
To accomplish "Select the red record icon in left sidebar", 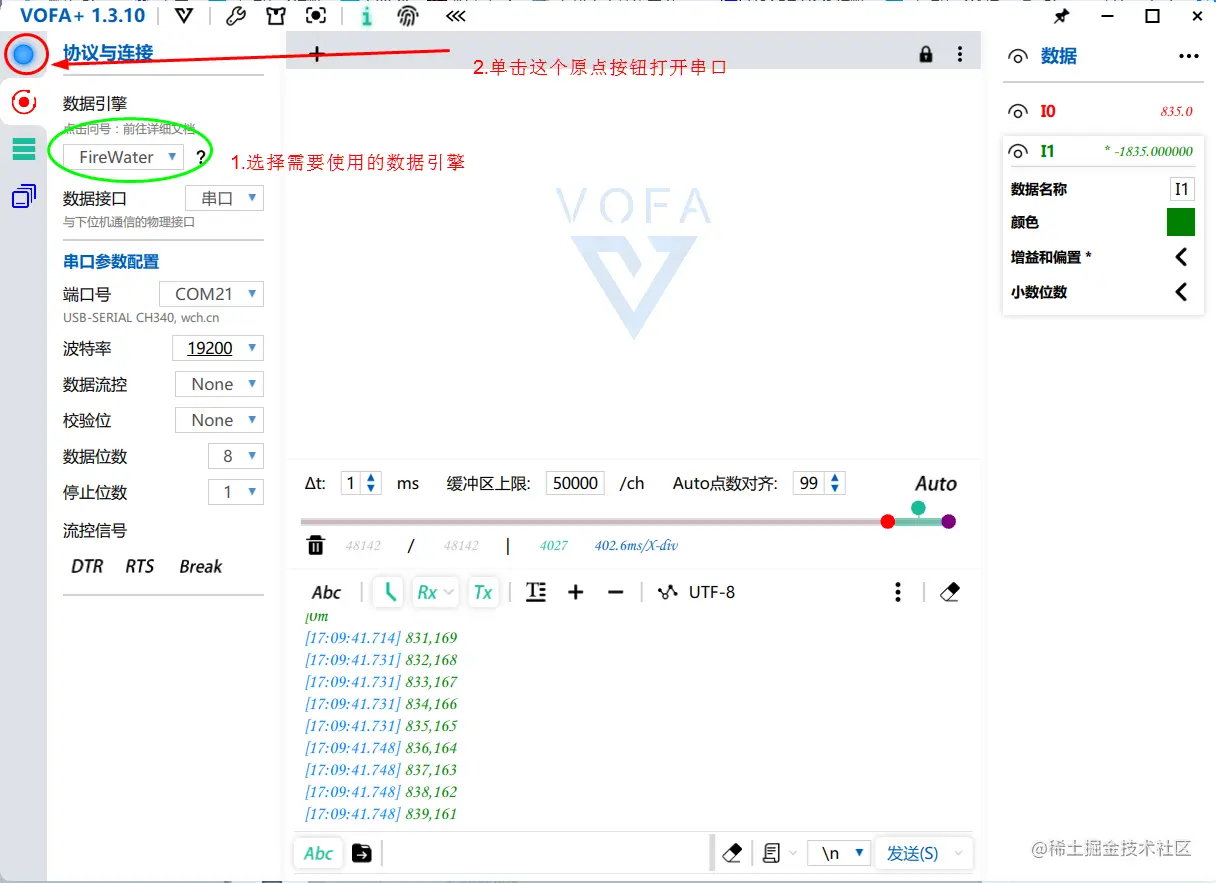I will coord(24,102).
